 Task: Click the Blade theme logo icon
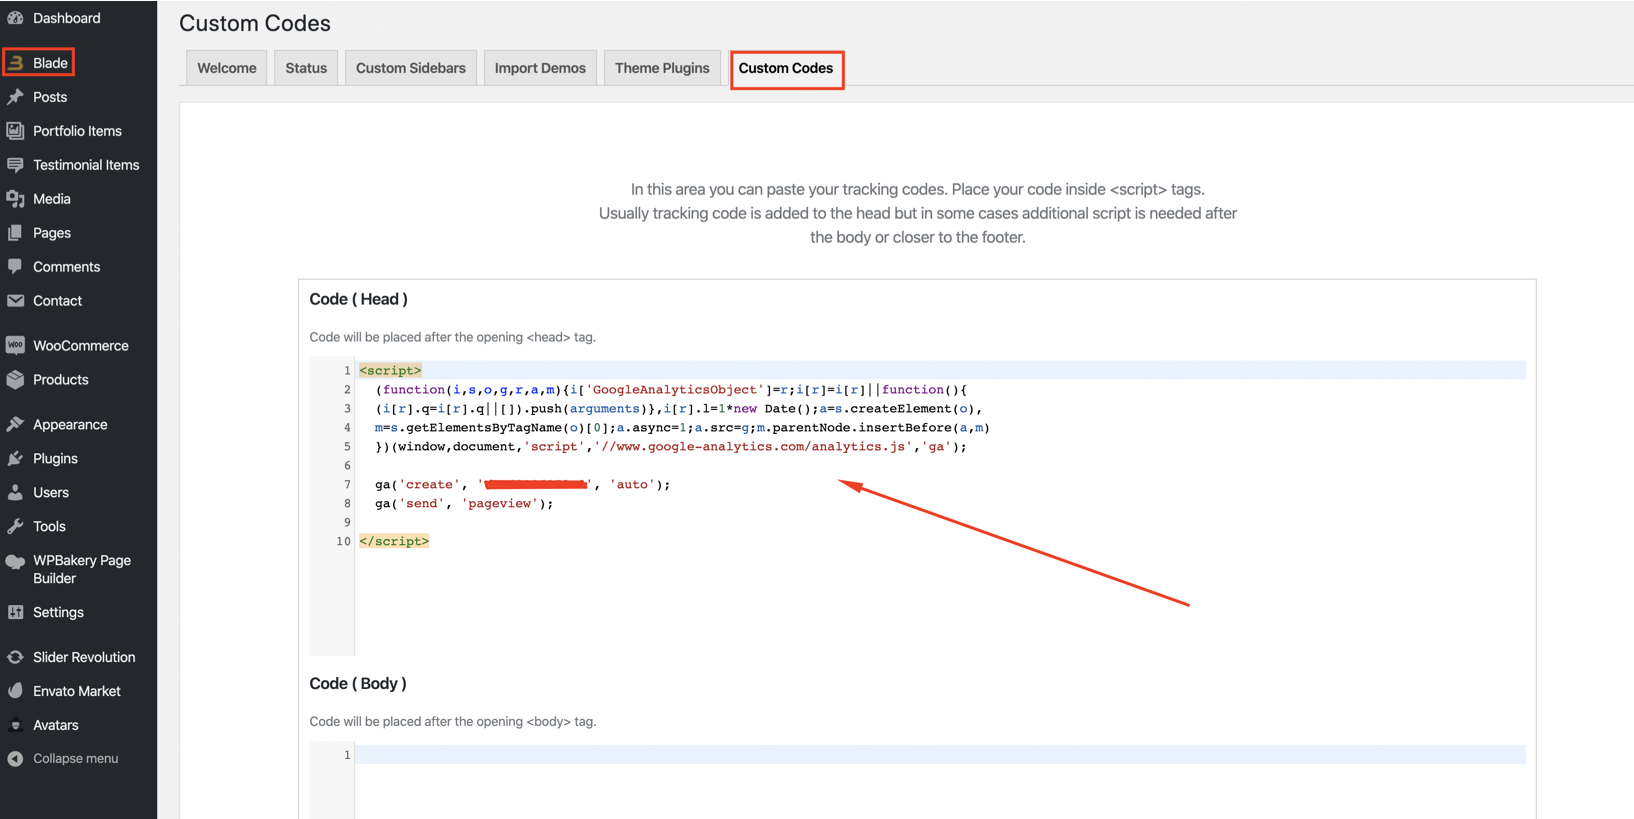coord(16,63)
